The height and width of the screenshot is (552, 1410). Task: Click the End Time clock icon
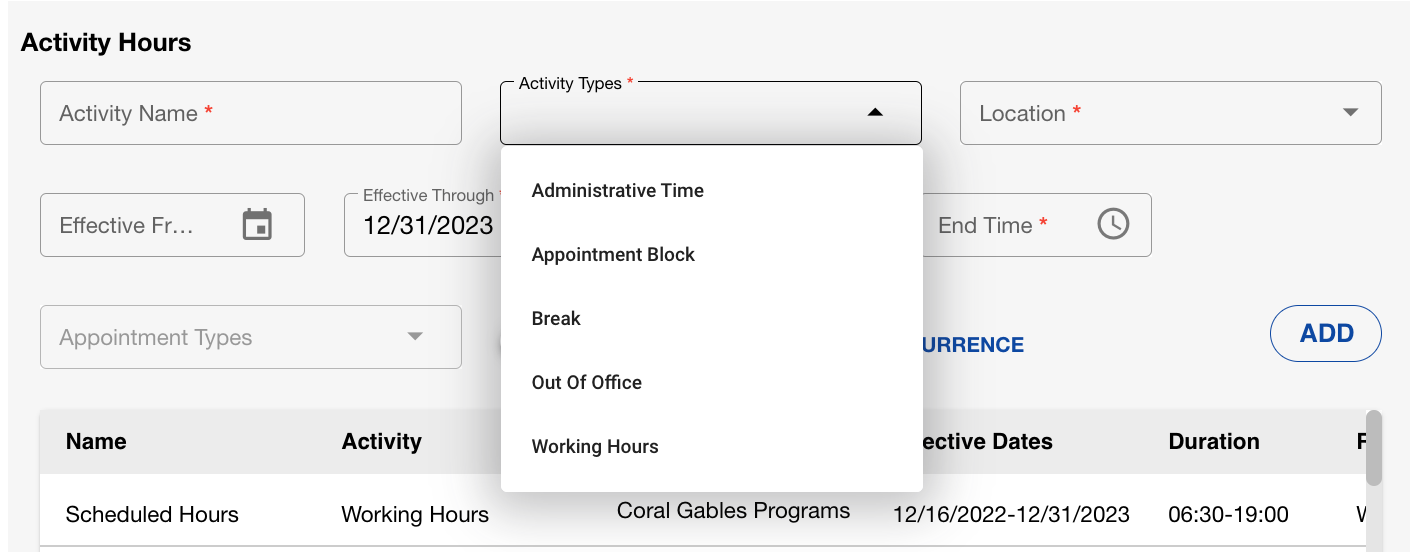1113,225
